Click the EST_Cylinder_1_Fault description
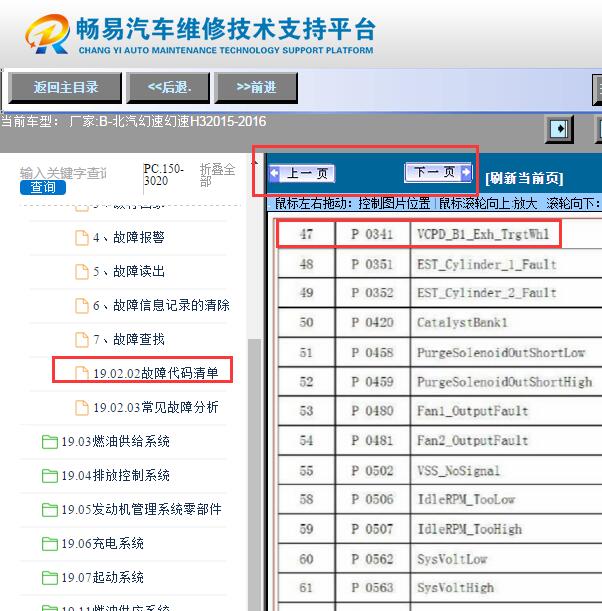The height and width of the screenshot is (611, 602). tap(487, 265)
